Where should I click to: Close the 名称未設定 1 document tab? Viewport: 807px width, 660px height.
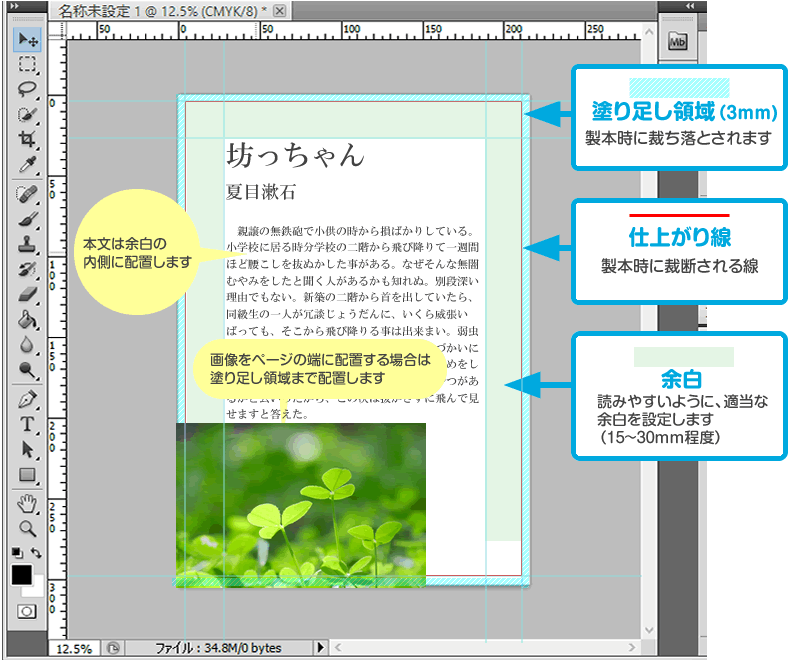click(x=279, y=11)
